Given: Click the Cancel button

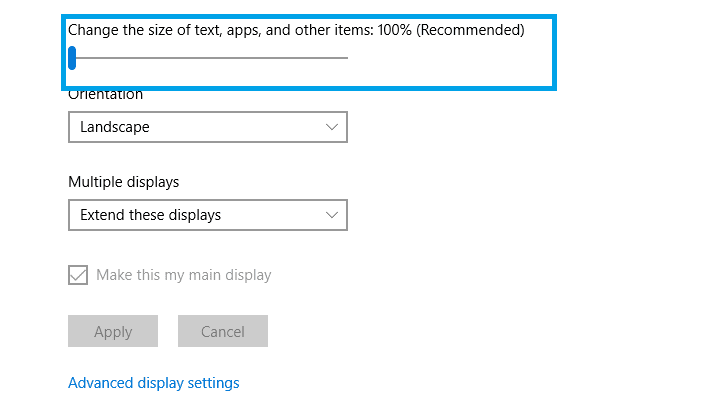Looking at the screenshot, I should click(x=223, y=331).
